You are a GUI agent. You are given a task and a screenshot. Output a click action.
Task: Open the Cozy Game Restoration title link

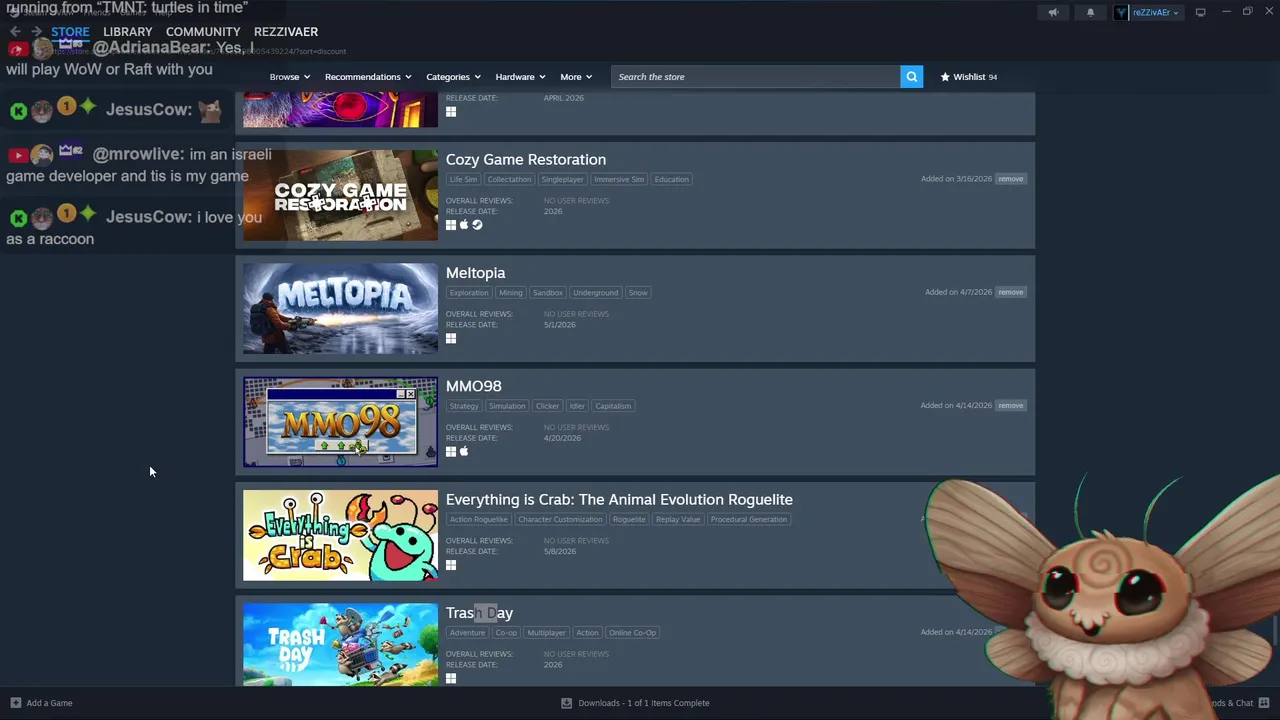tap(526, 160)
